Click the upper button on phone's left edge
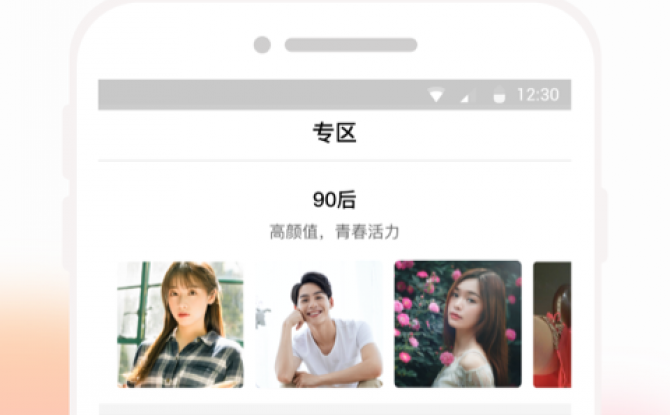Screen dimensions: 670x415 point(66,142)
